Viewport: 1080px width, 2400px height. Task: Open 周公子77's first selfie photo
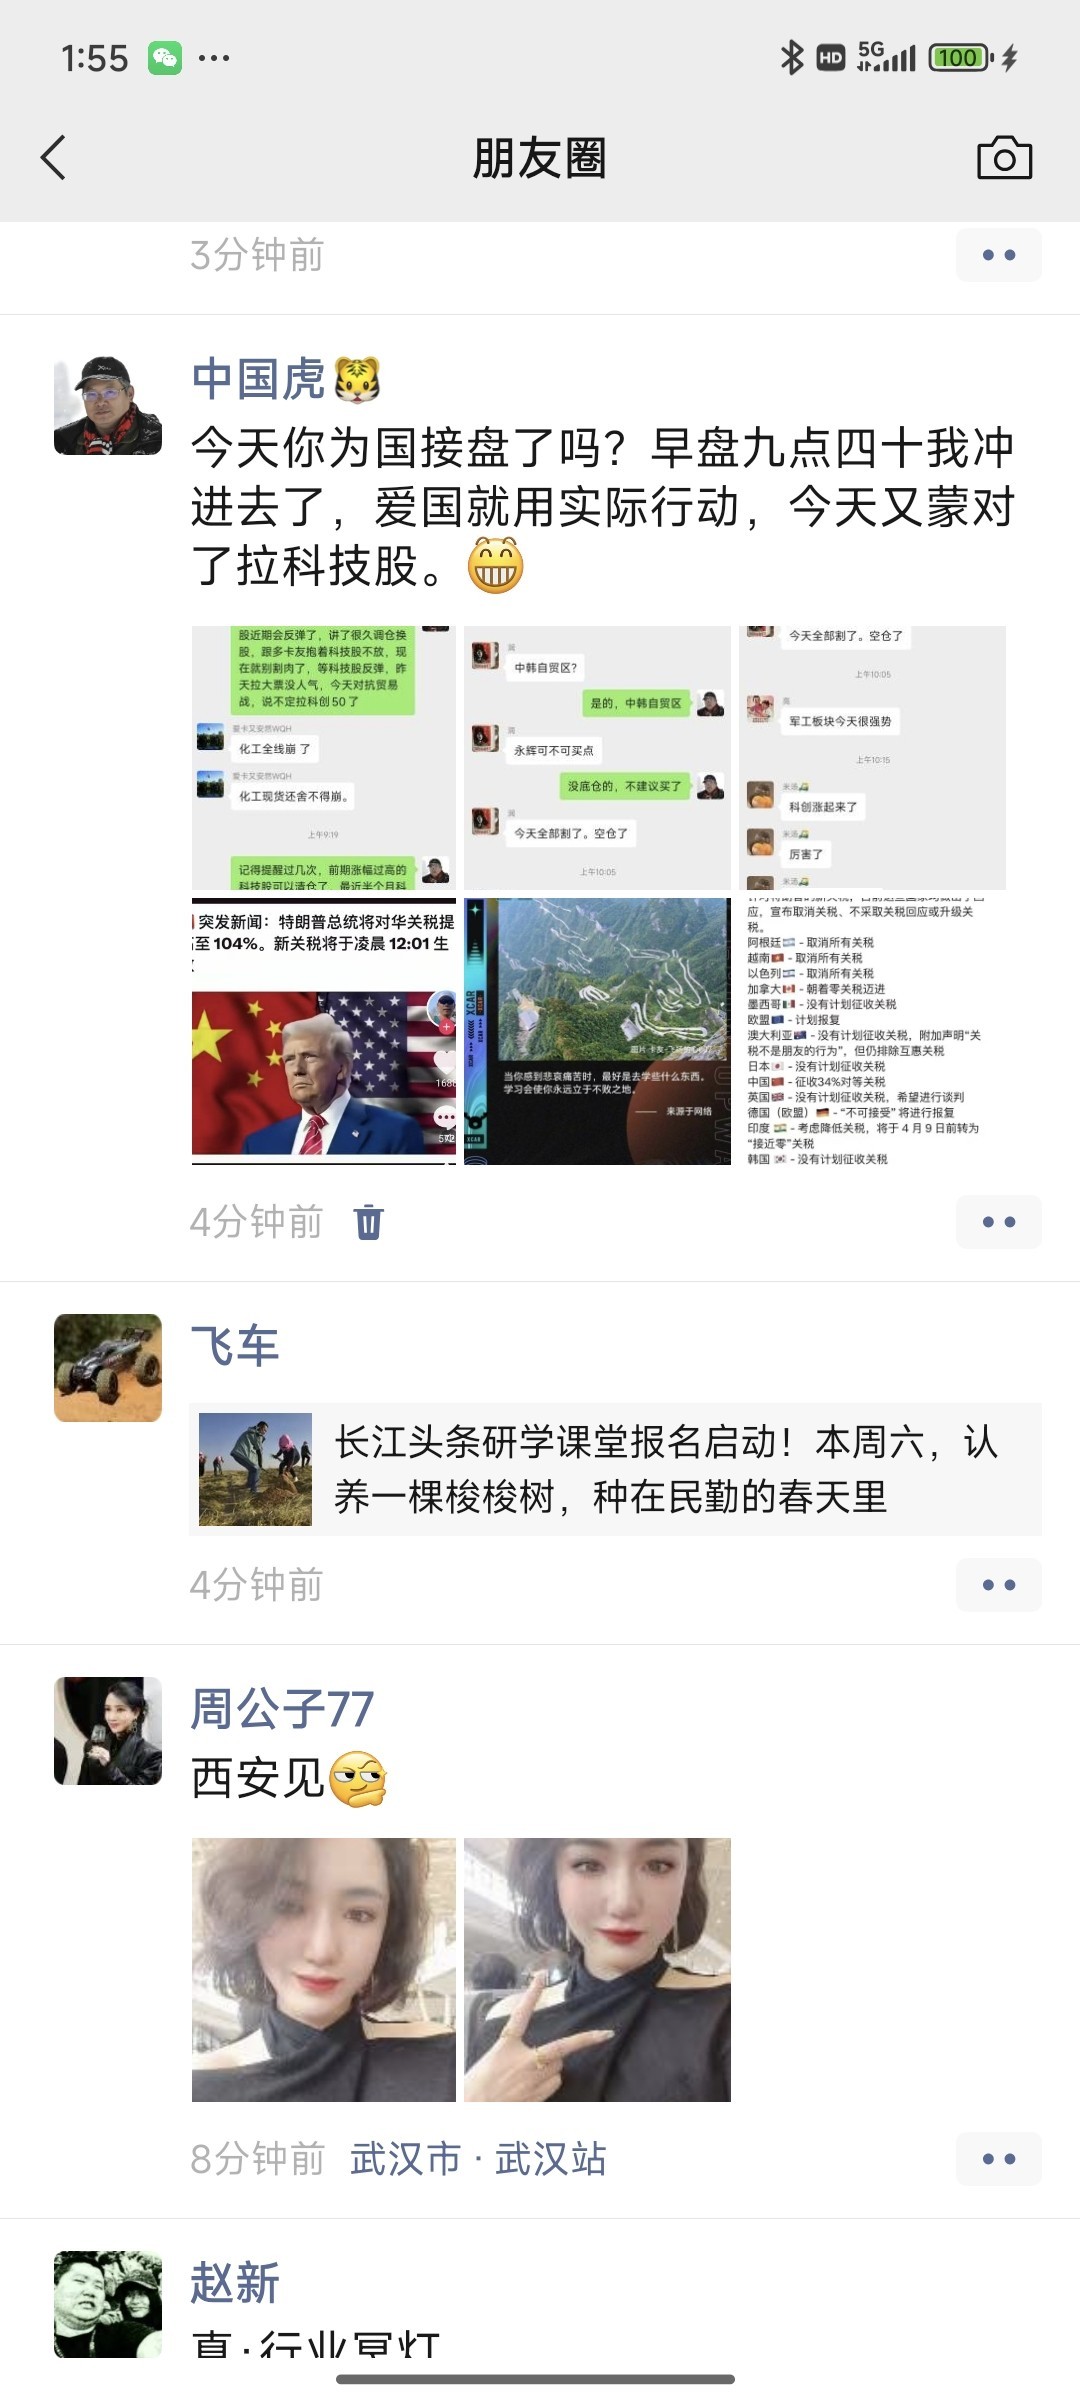324,1970
